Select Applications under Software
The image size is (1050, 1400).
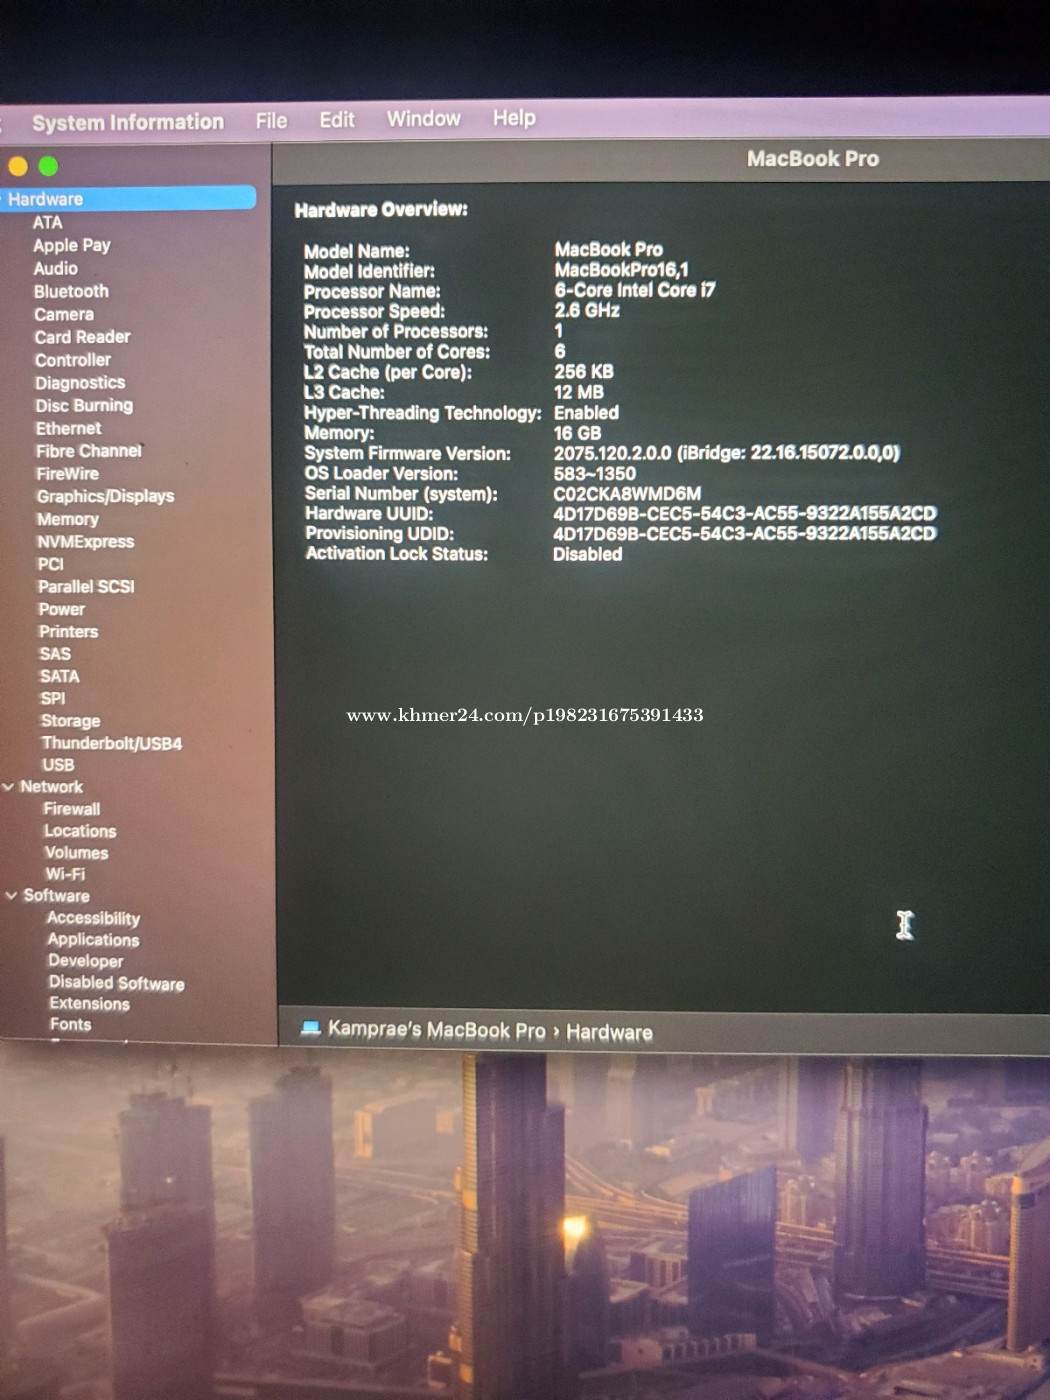point(93,940)
